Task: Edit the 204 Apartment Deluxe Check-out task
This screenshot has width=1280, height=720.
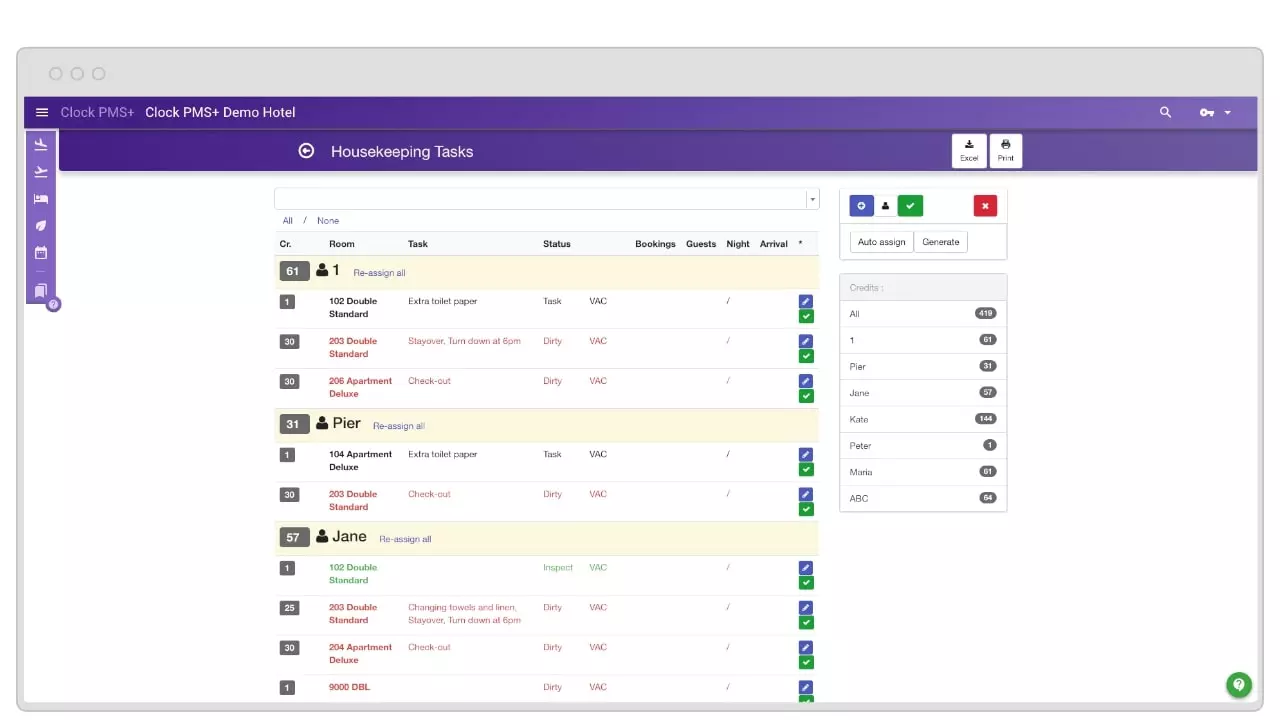Action: (x=806, y=647)
